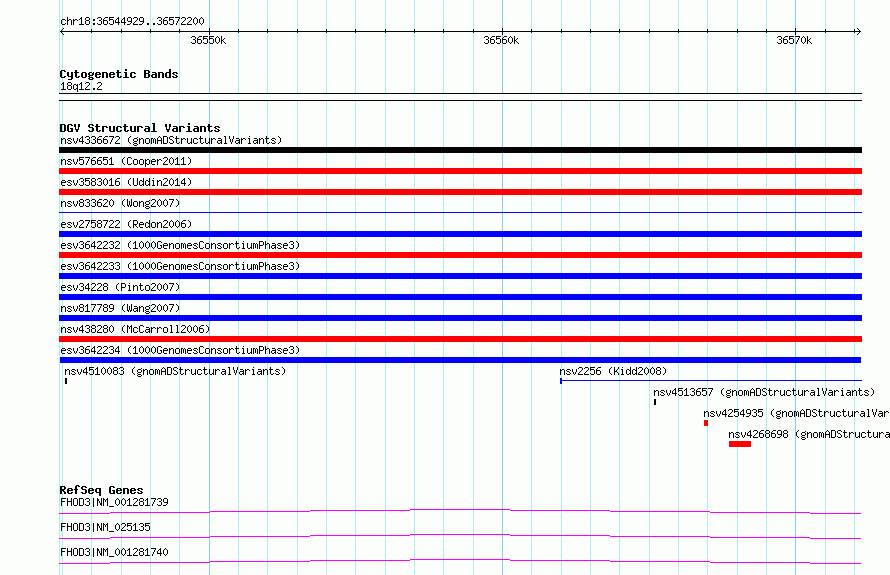This screenshot has width=890, height=575.
Task: Open the nsv4510083 gnomAD variant label
Action: [x=175, y=371]
